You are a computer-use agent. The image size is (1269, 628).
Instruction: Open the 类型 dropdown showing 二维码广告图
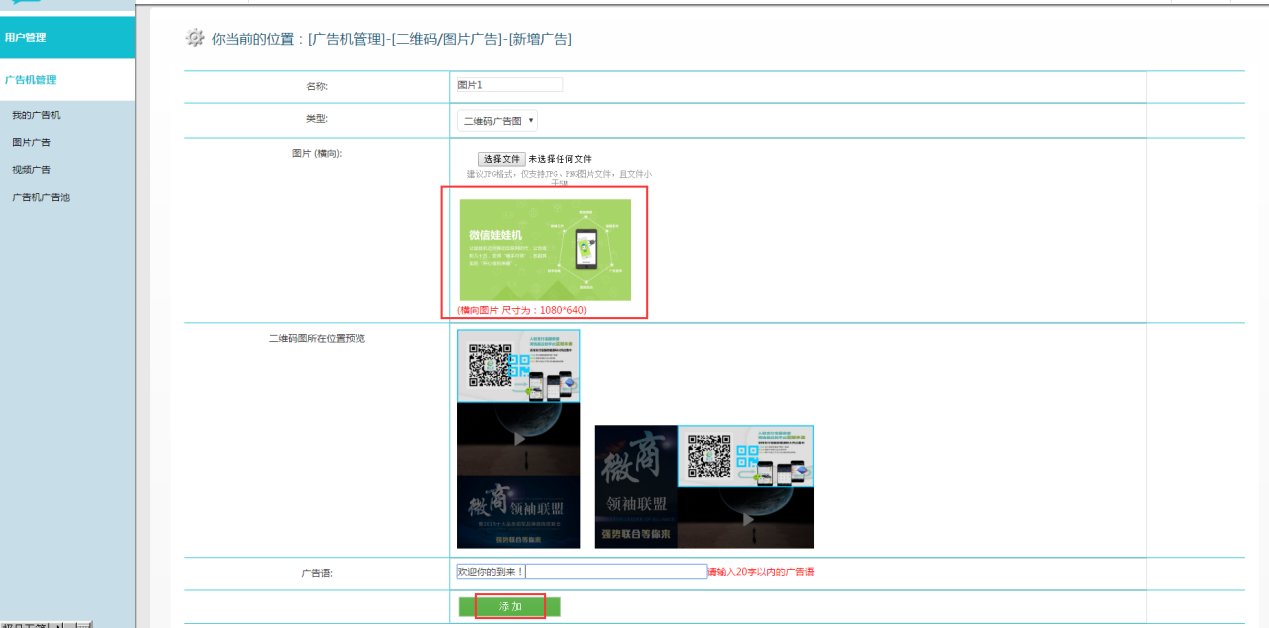pyautogui.click(x=497, y=121)
